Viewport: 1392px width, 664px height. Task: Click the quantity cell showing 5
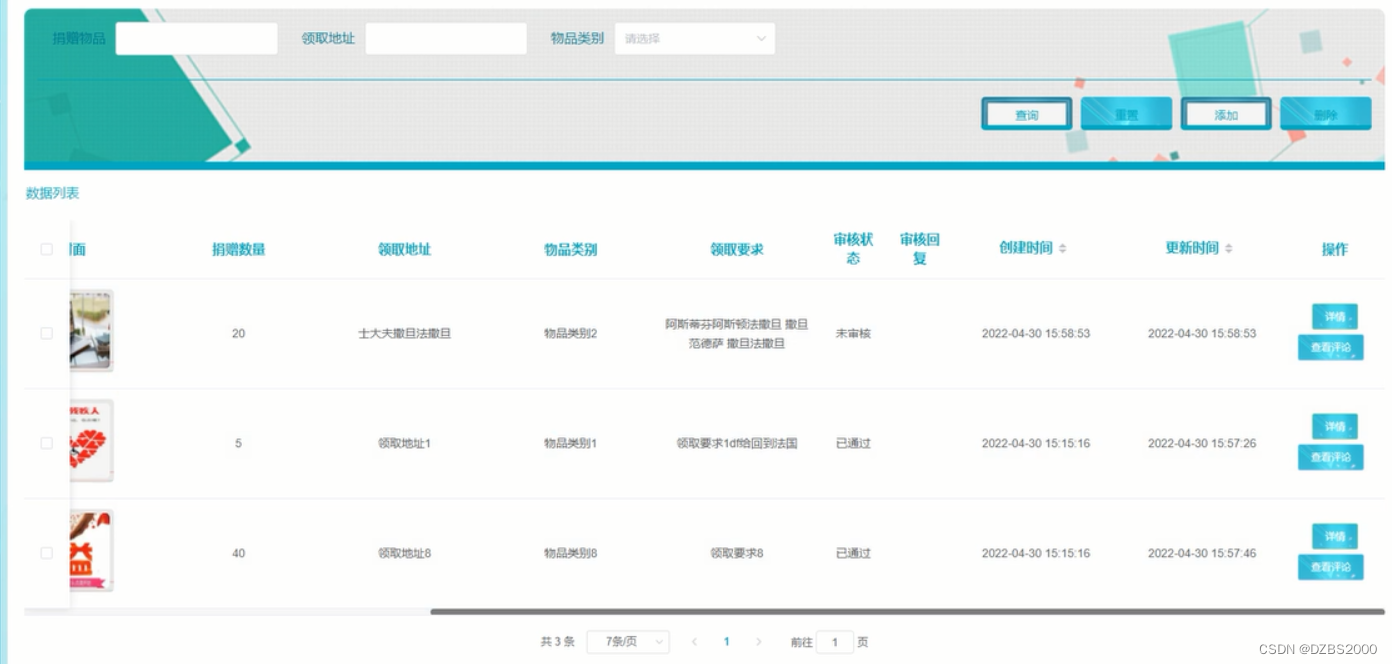(x=238, y=443)
